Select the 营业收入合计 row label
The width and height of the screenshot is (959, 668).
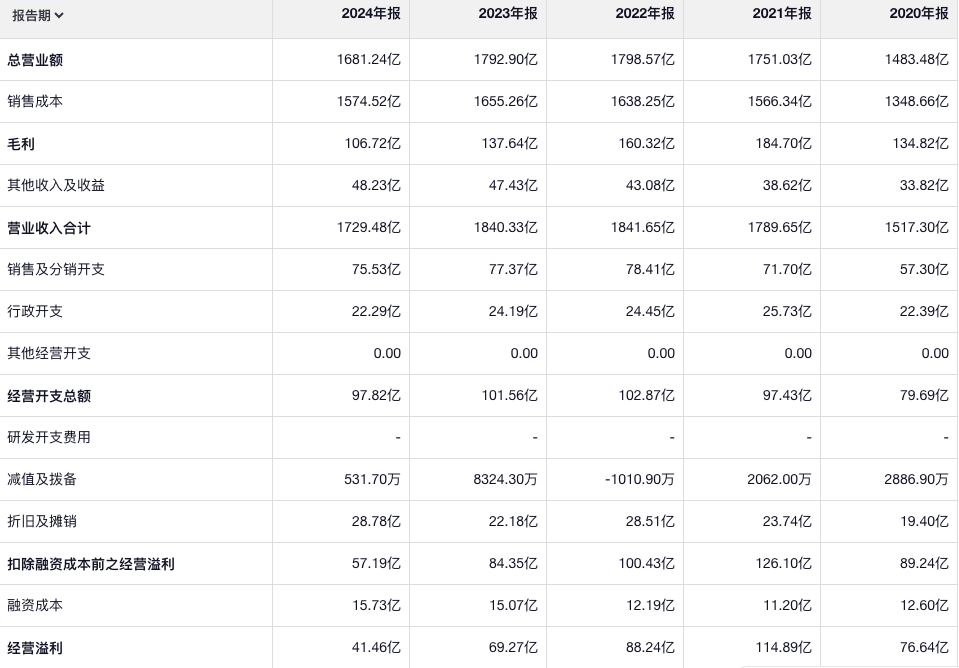(49, 228)
